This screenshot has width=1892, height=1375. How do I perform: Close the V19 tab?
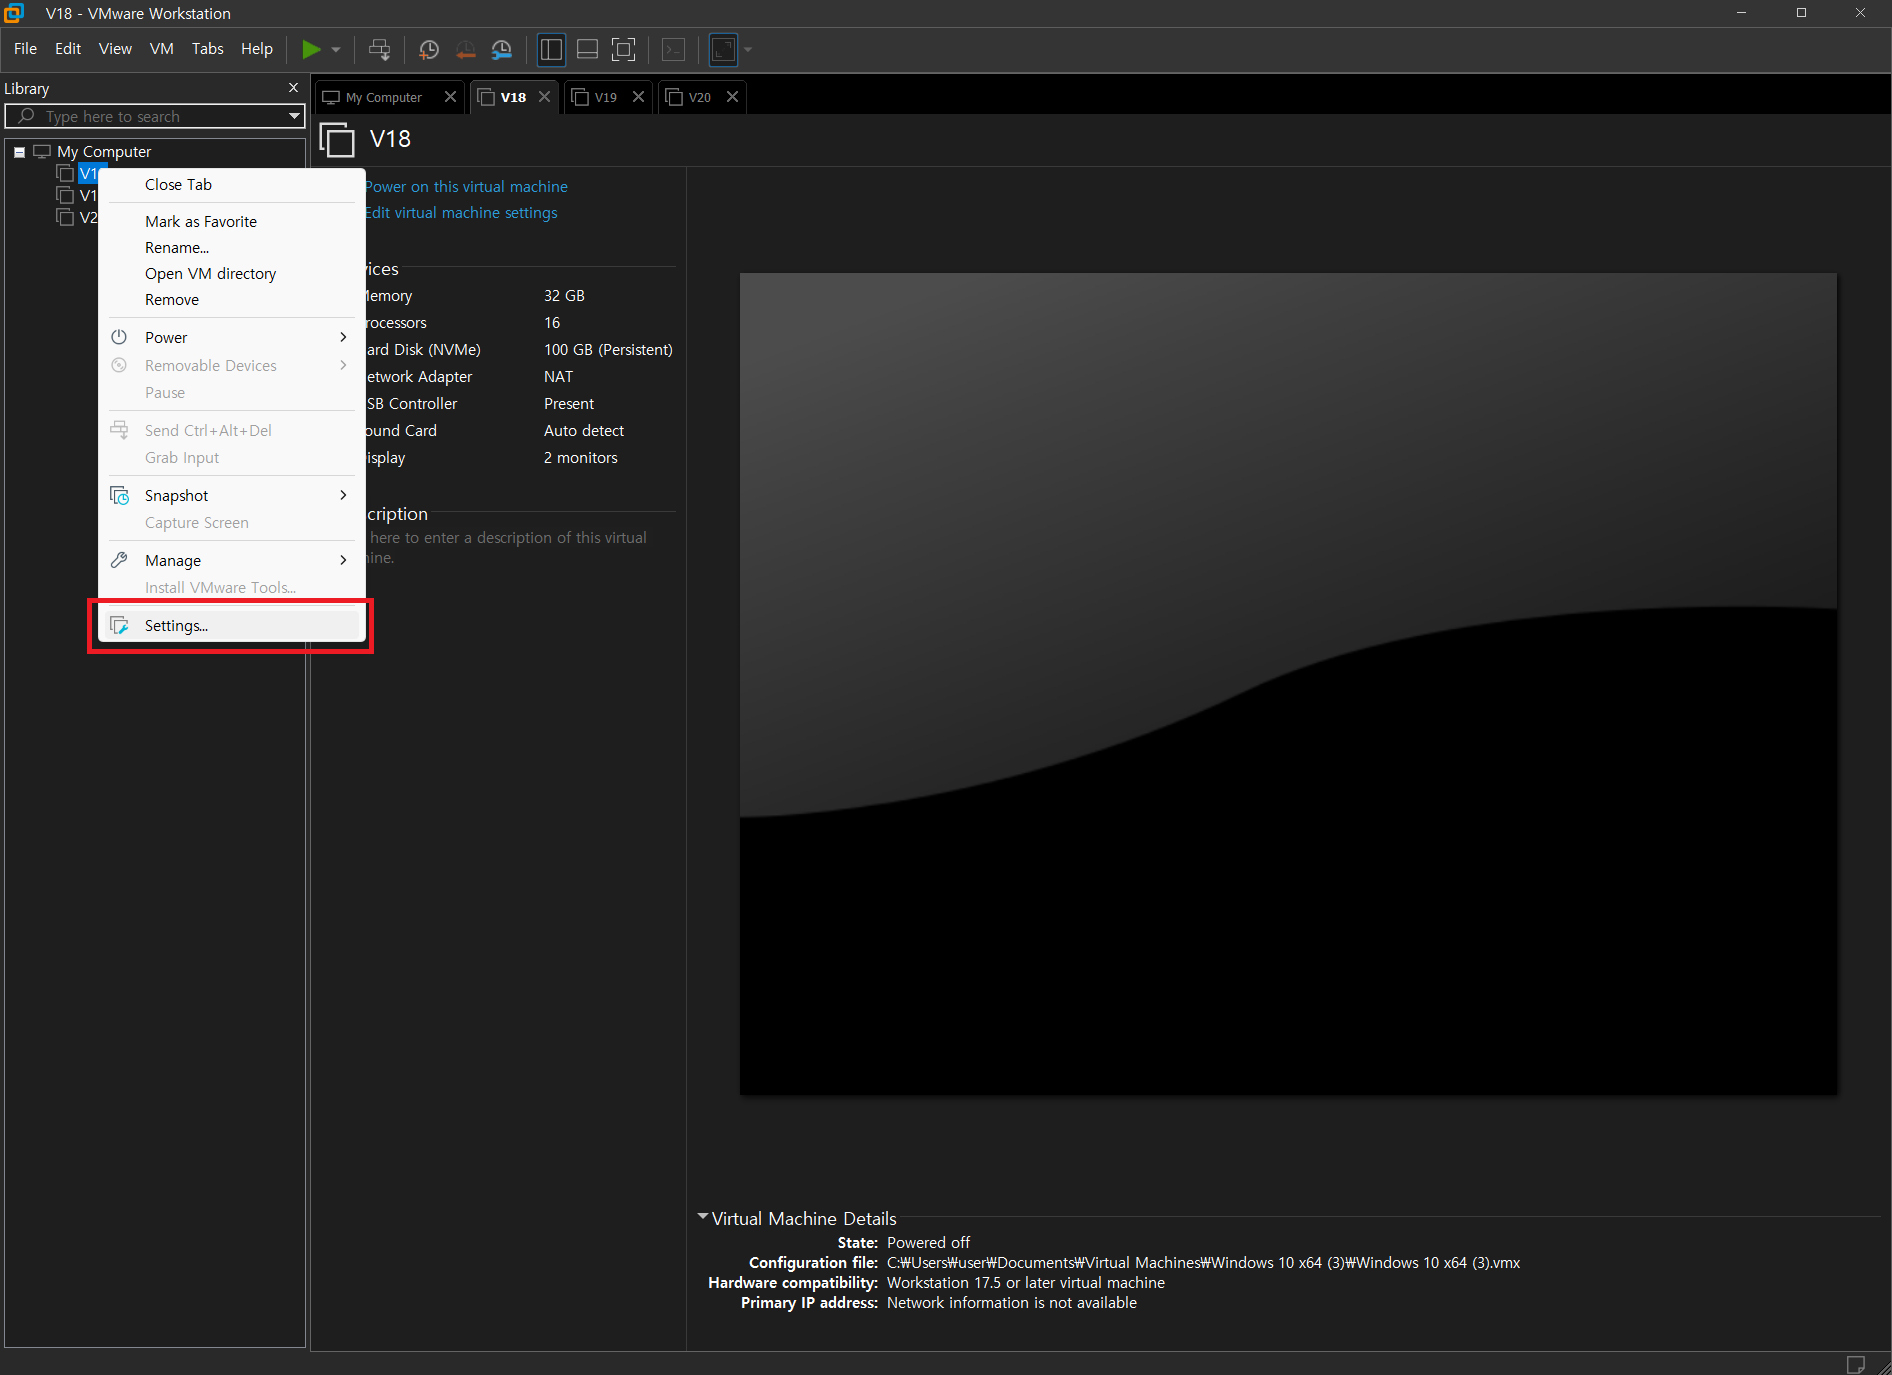pos(638,96)
